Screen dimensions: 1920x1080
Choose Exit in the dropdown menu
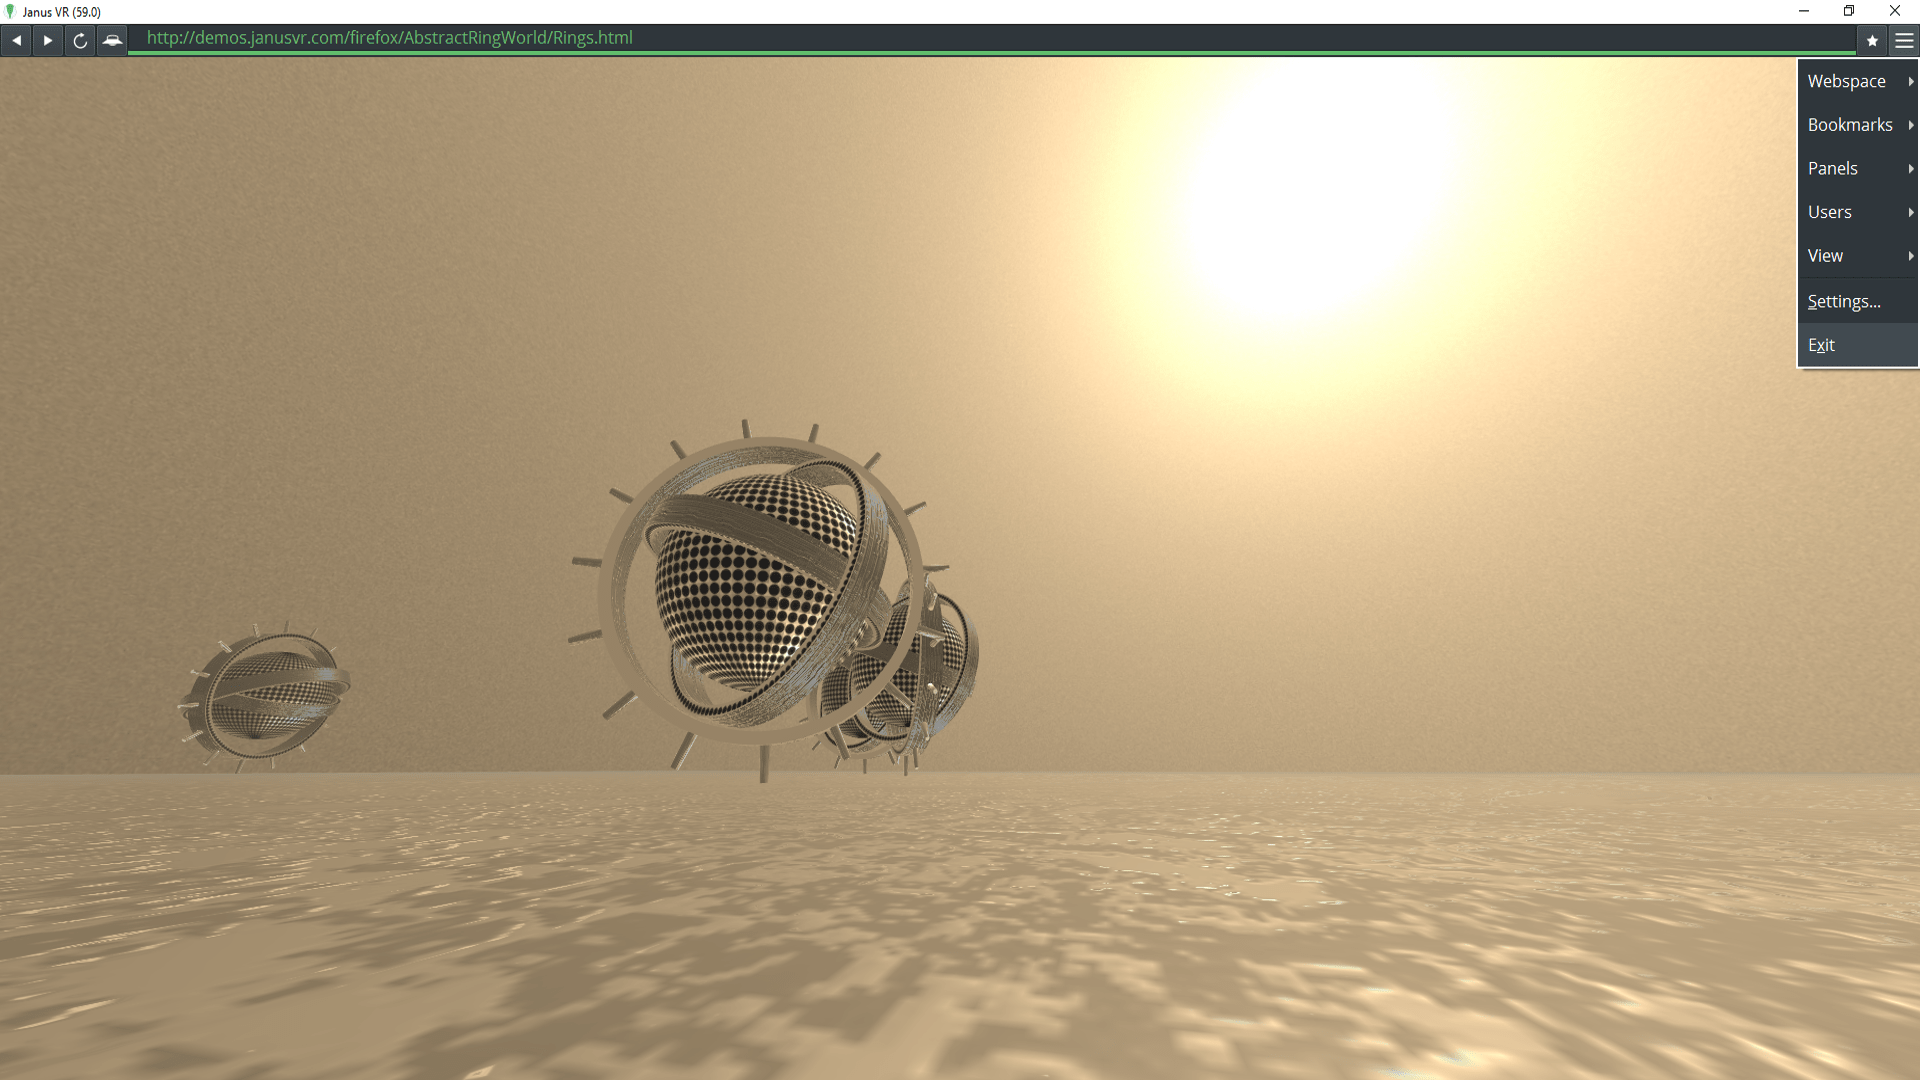pyautogui.click(x=1821, y=345)
